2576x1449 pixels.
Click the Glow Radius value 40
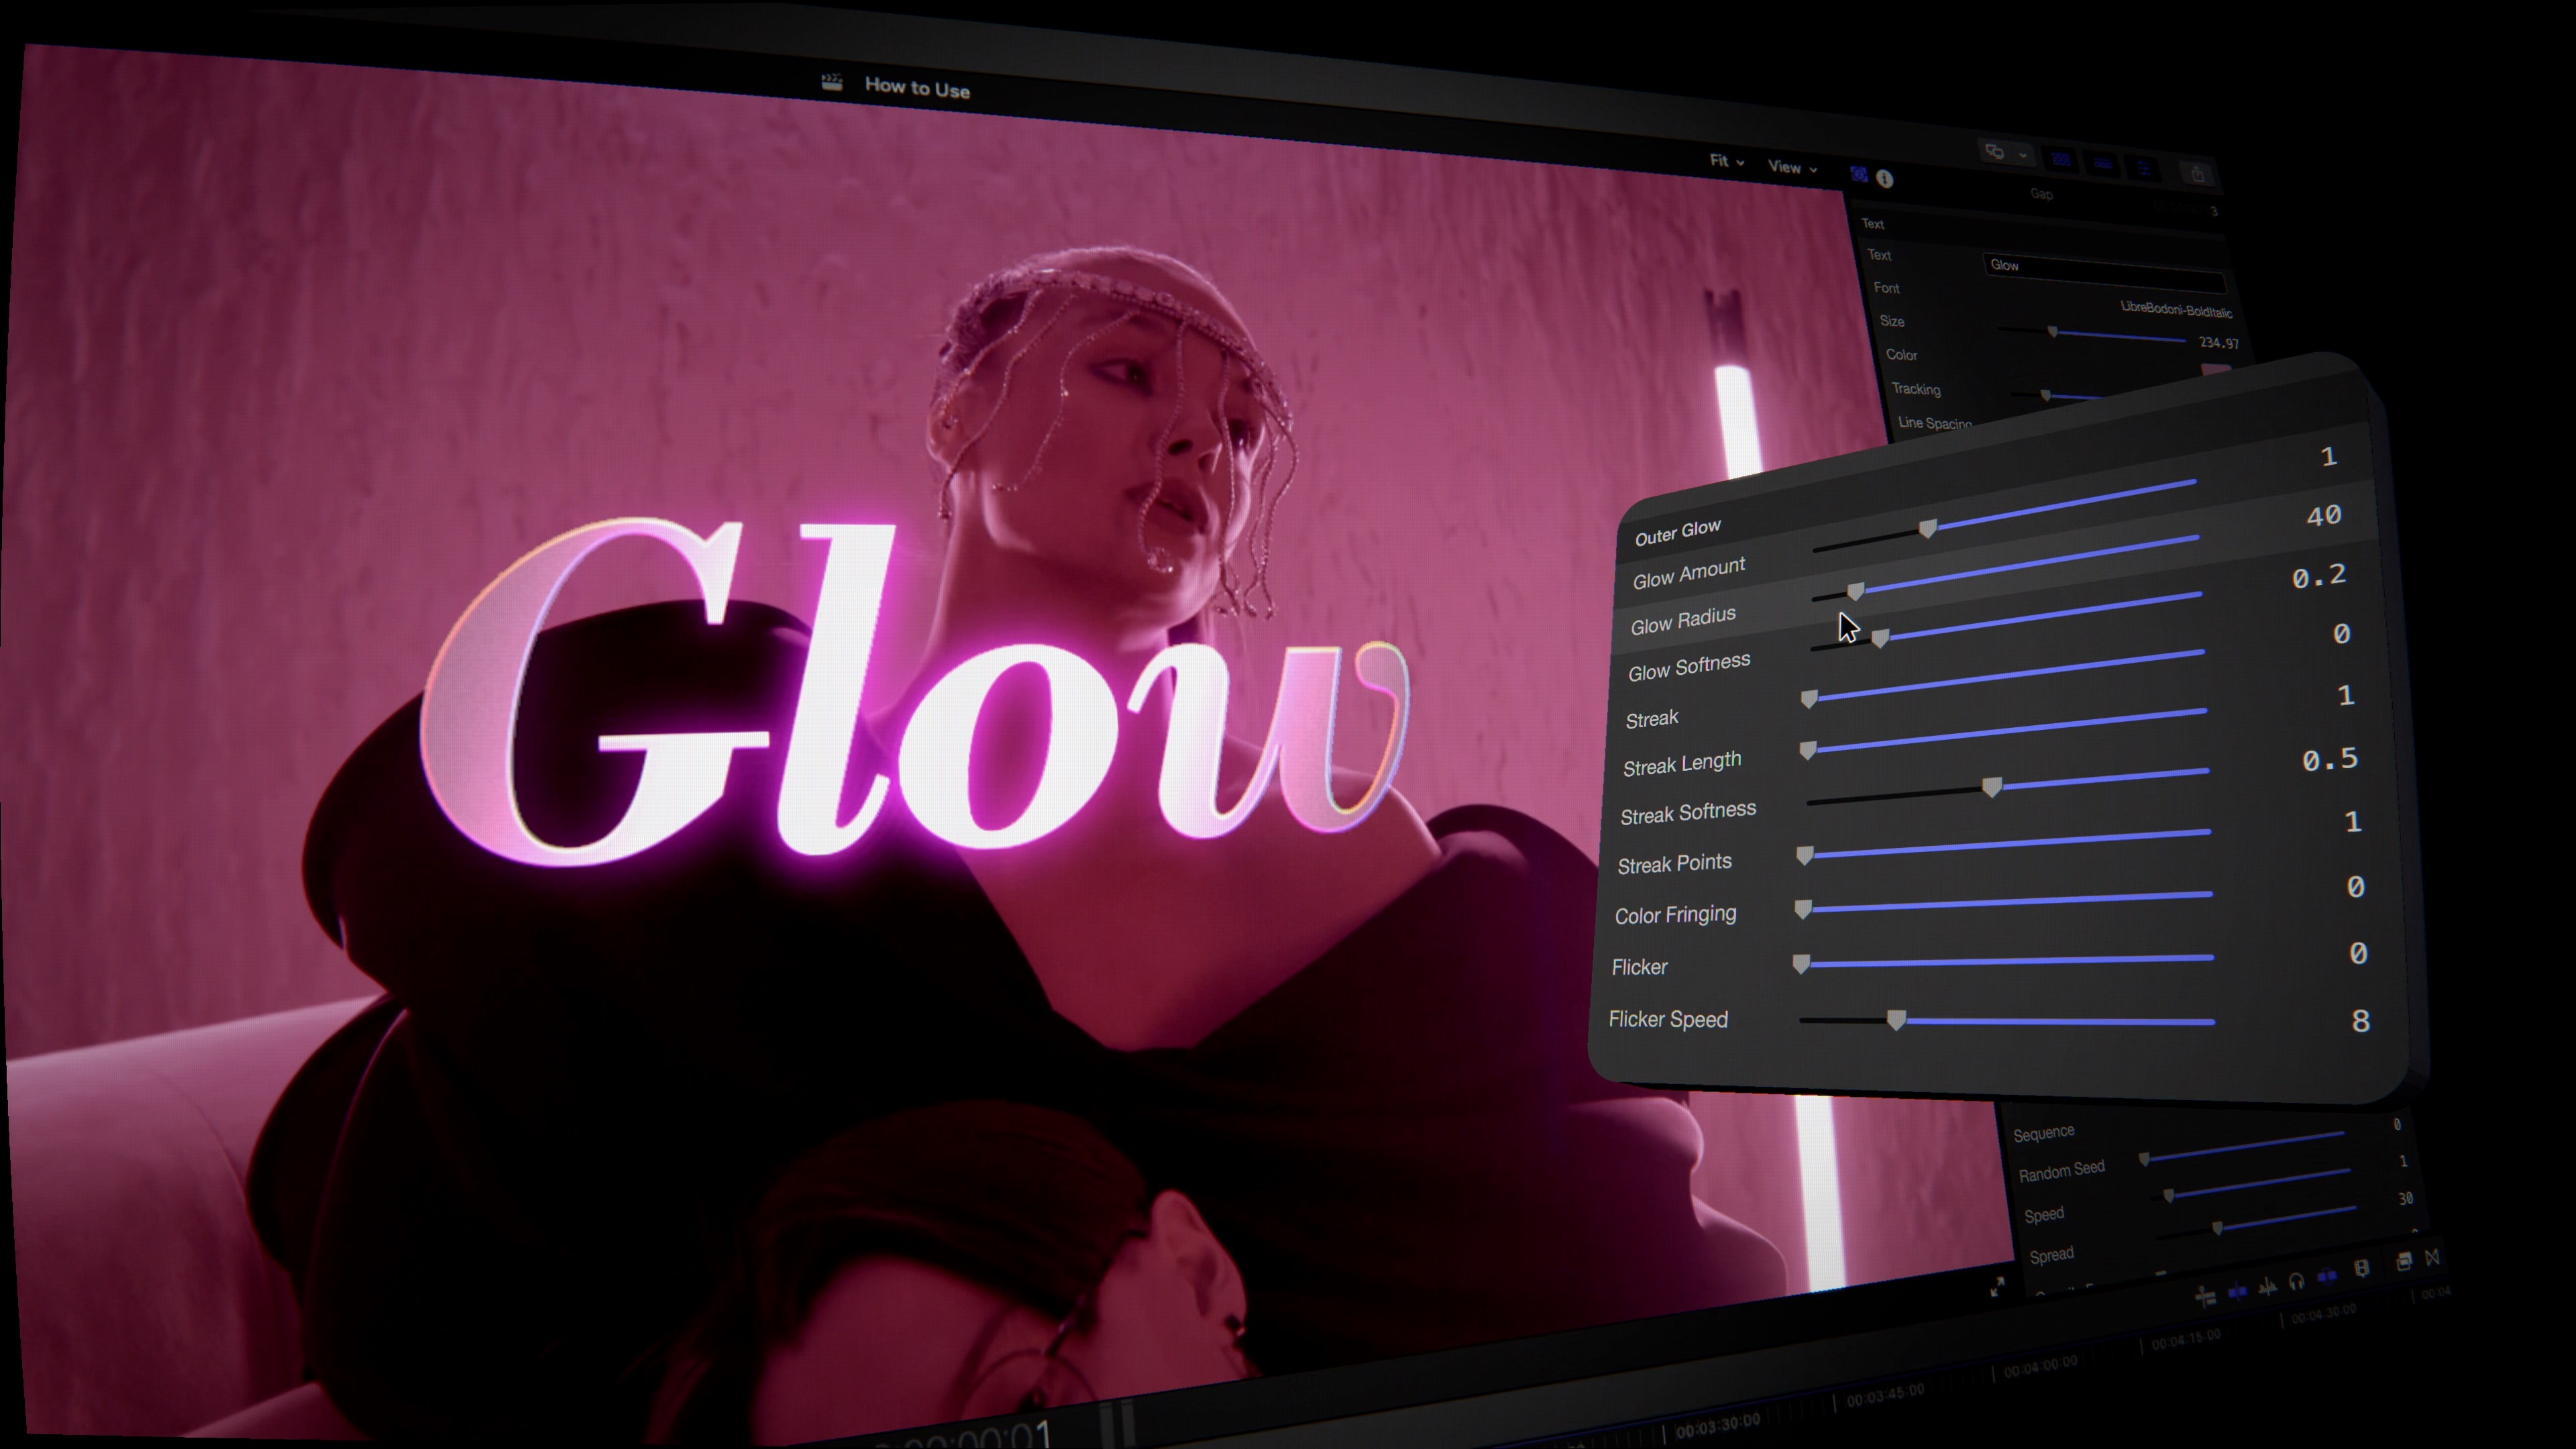tap(2324, 515)
